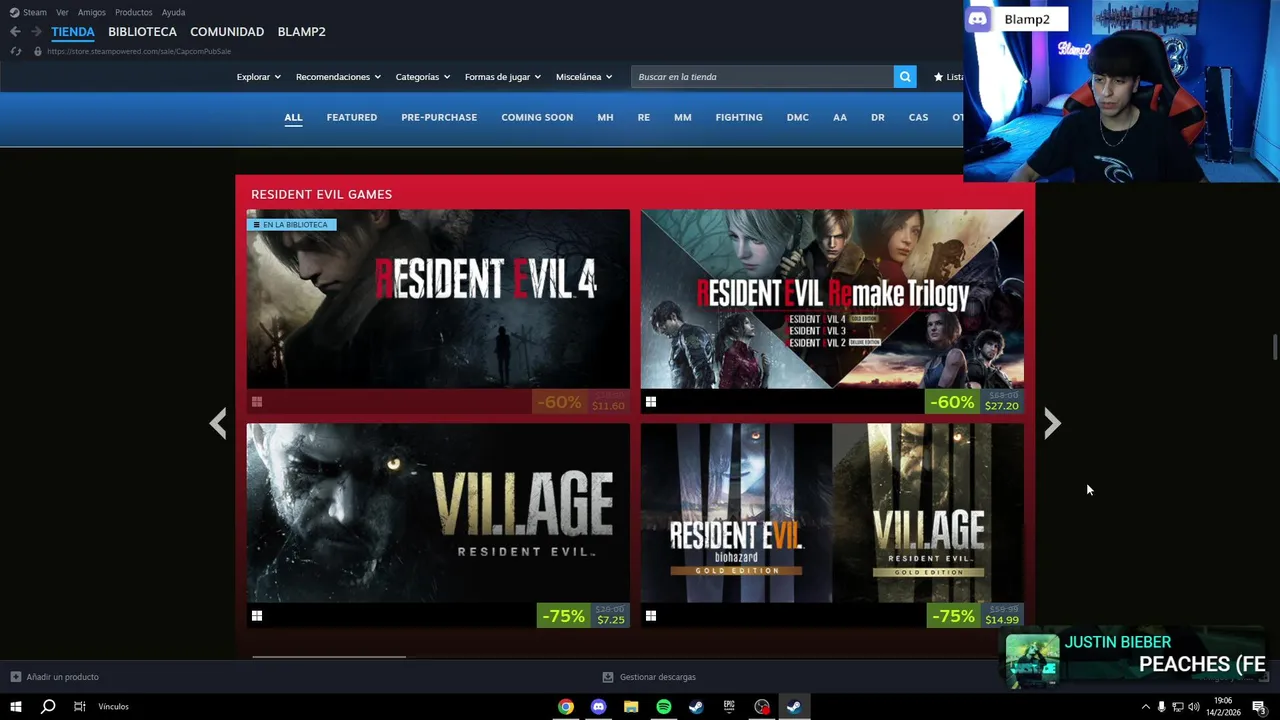The height and width of the screenshot is (720, 1280).
Task: Expand the Recomendaciones dropdown
Action: [338, 77]
